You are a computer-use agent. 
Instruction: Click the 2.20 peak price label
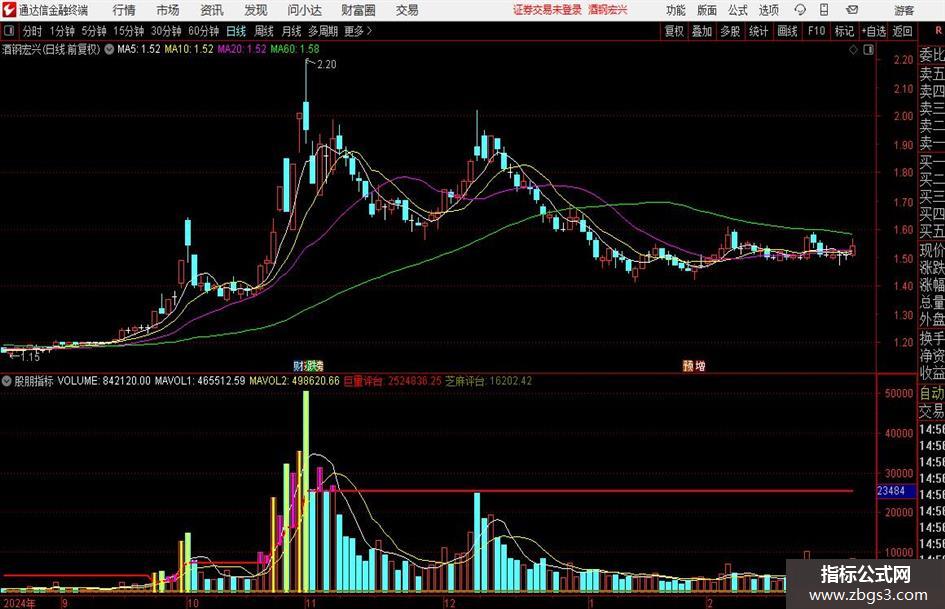(x=326, y=64)
